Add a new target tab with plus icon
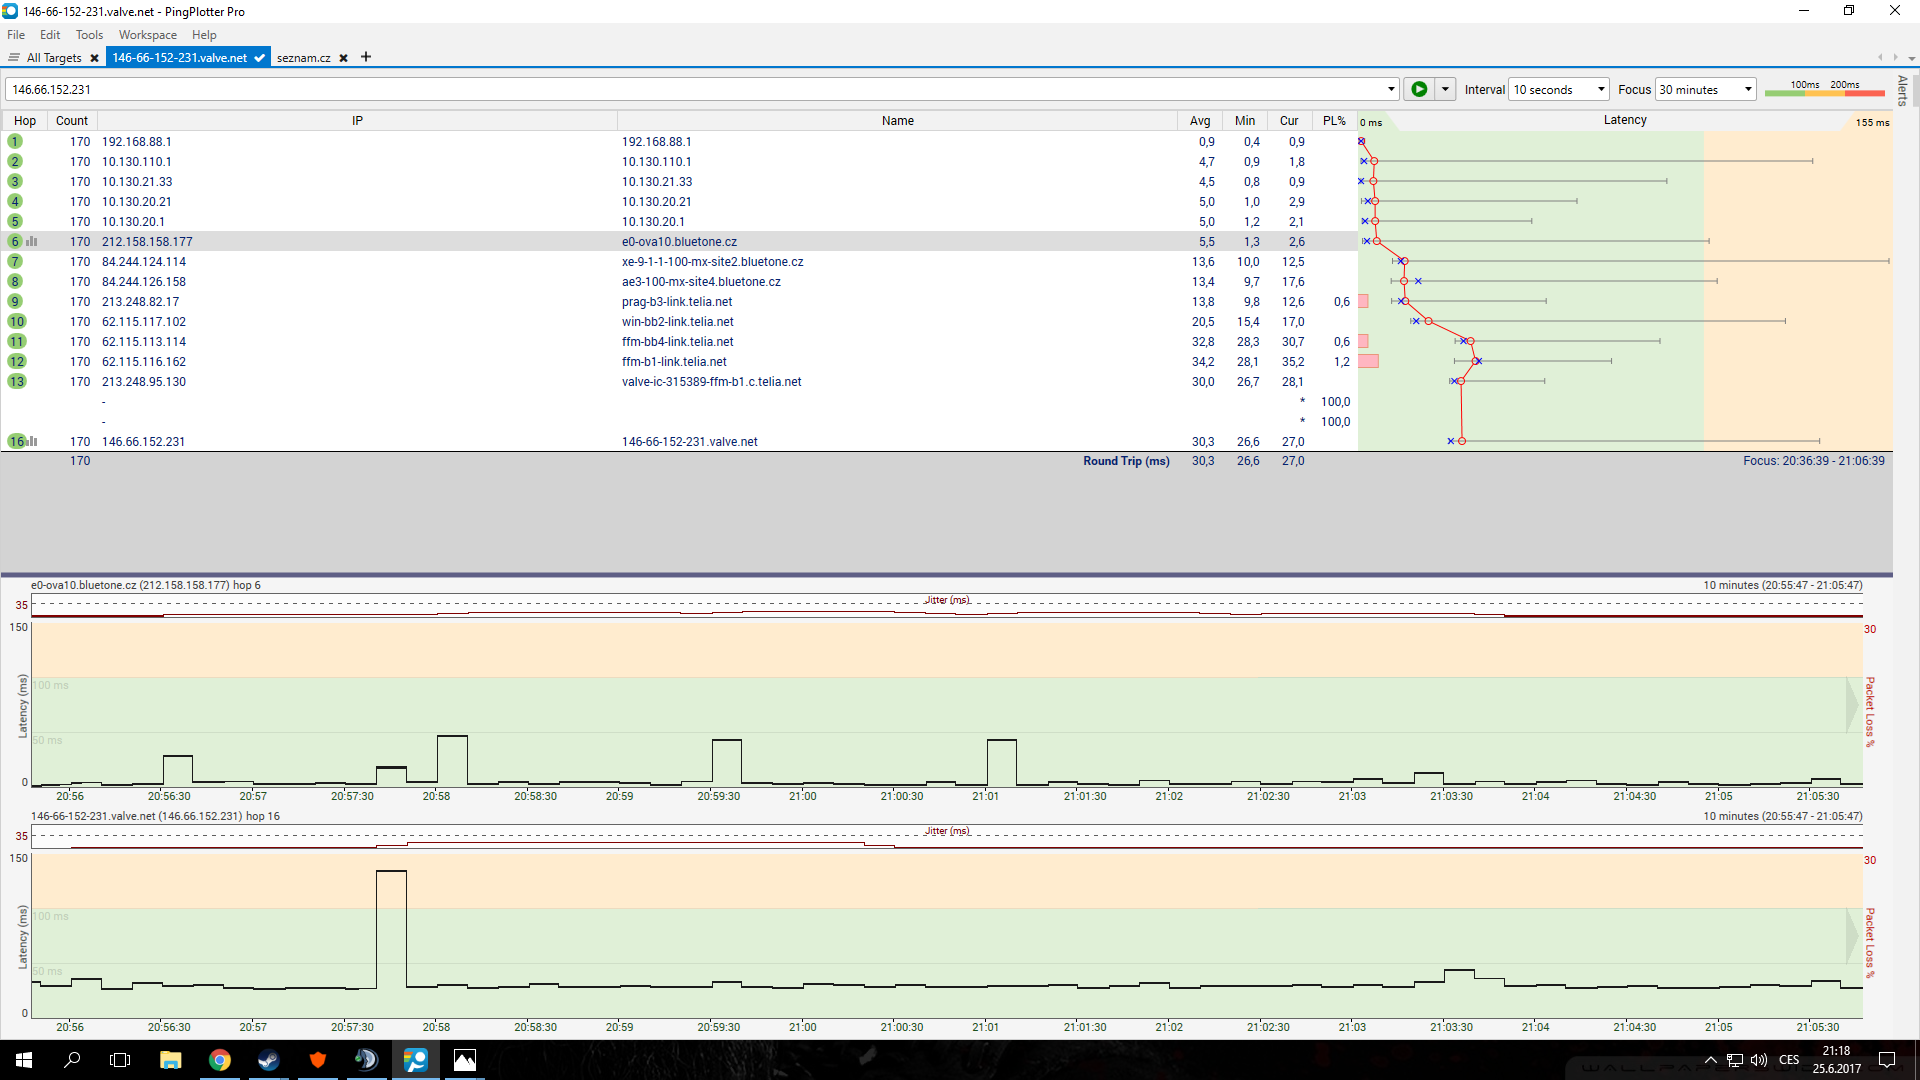 (x=366, y=57)
